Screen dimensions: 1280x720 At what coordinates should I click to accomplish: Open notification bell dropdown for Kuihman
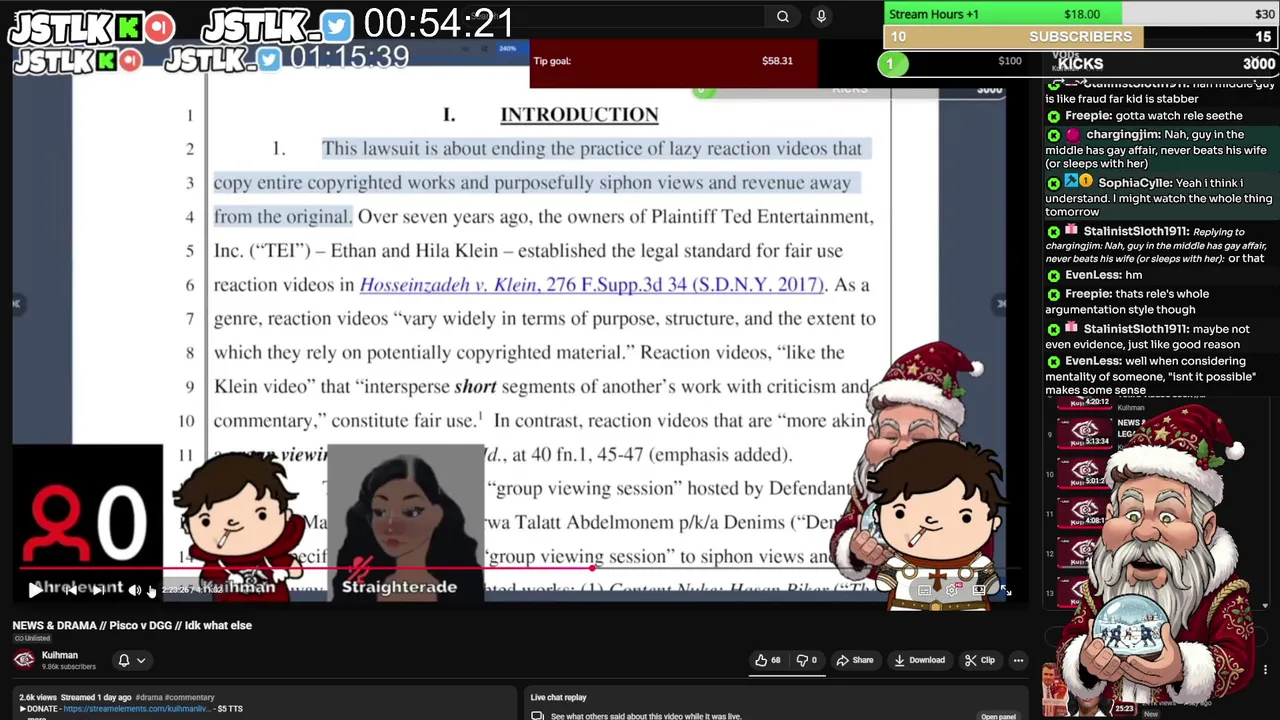(x=132, y=660)
